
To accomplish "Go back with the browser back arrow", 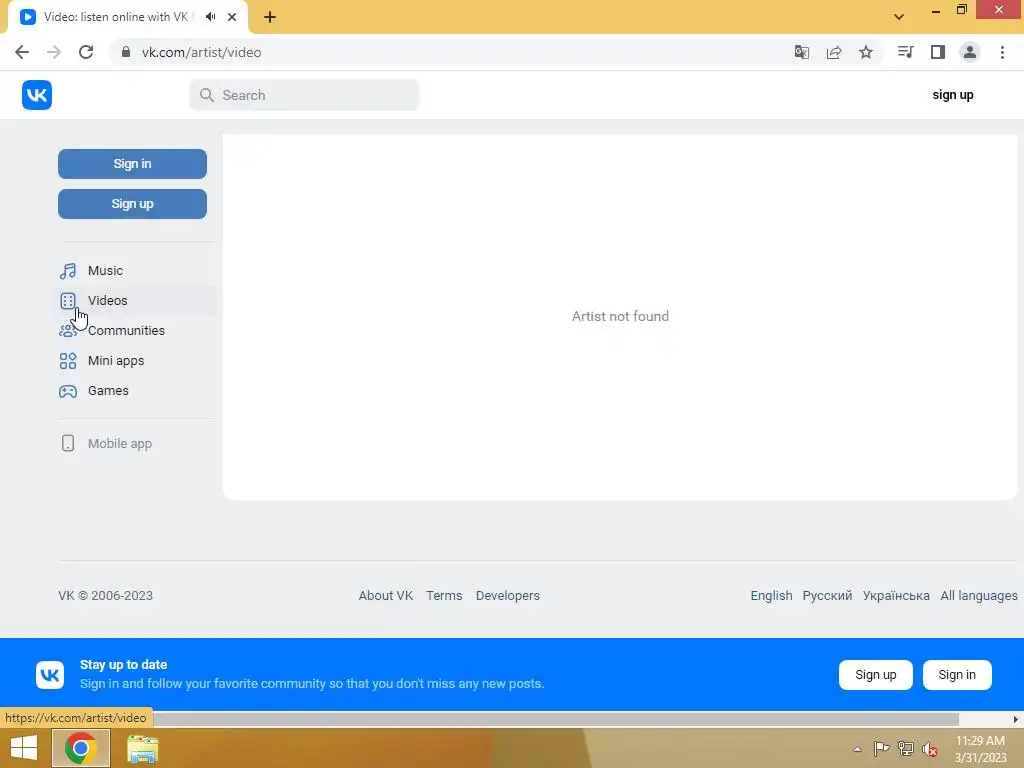I will [22, 52].
